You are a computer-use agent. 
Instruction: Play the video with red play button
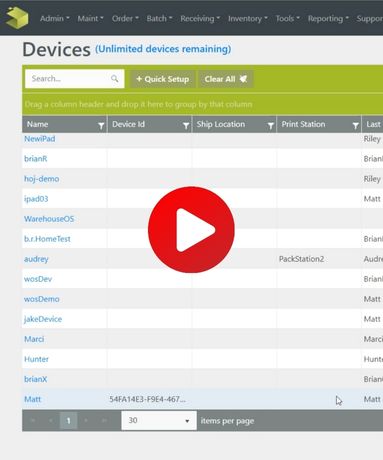pos(191,230)
